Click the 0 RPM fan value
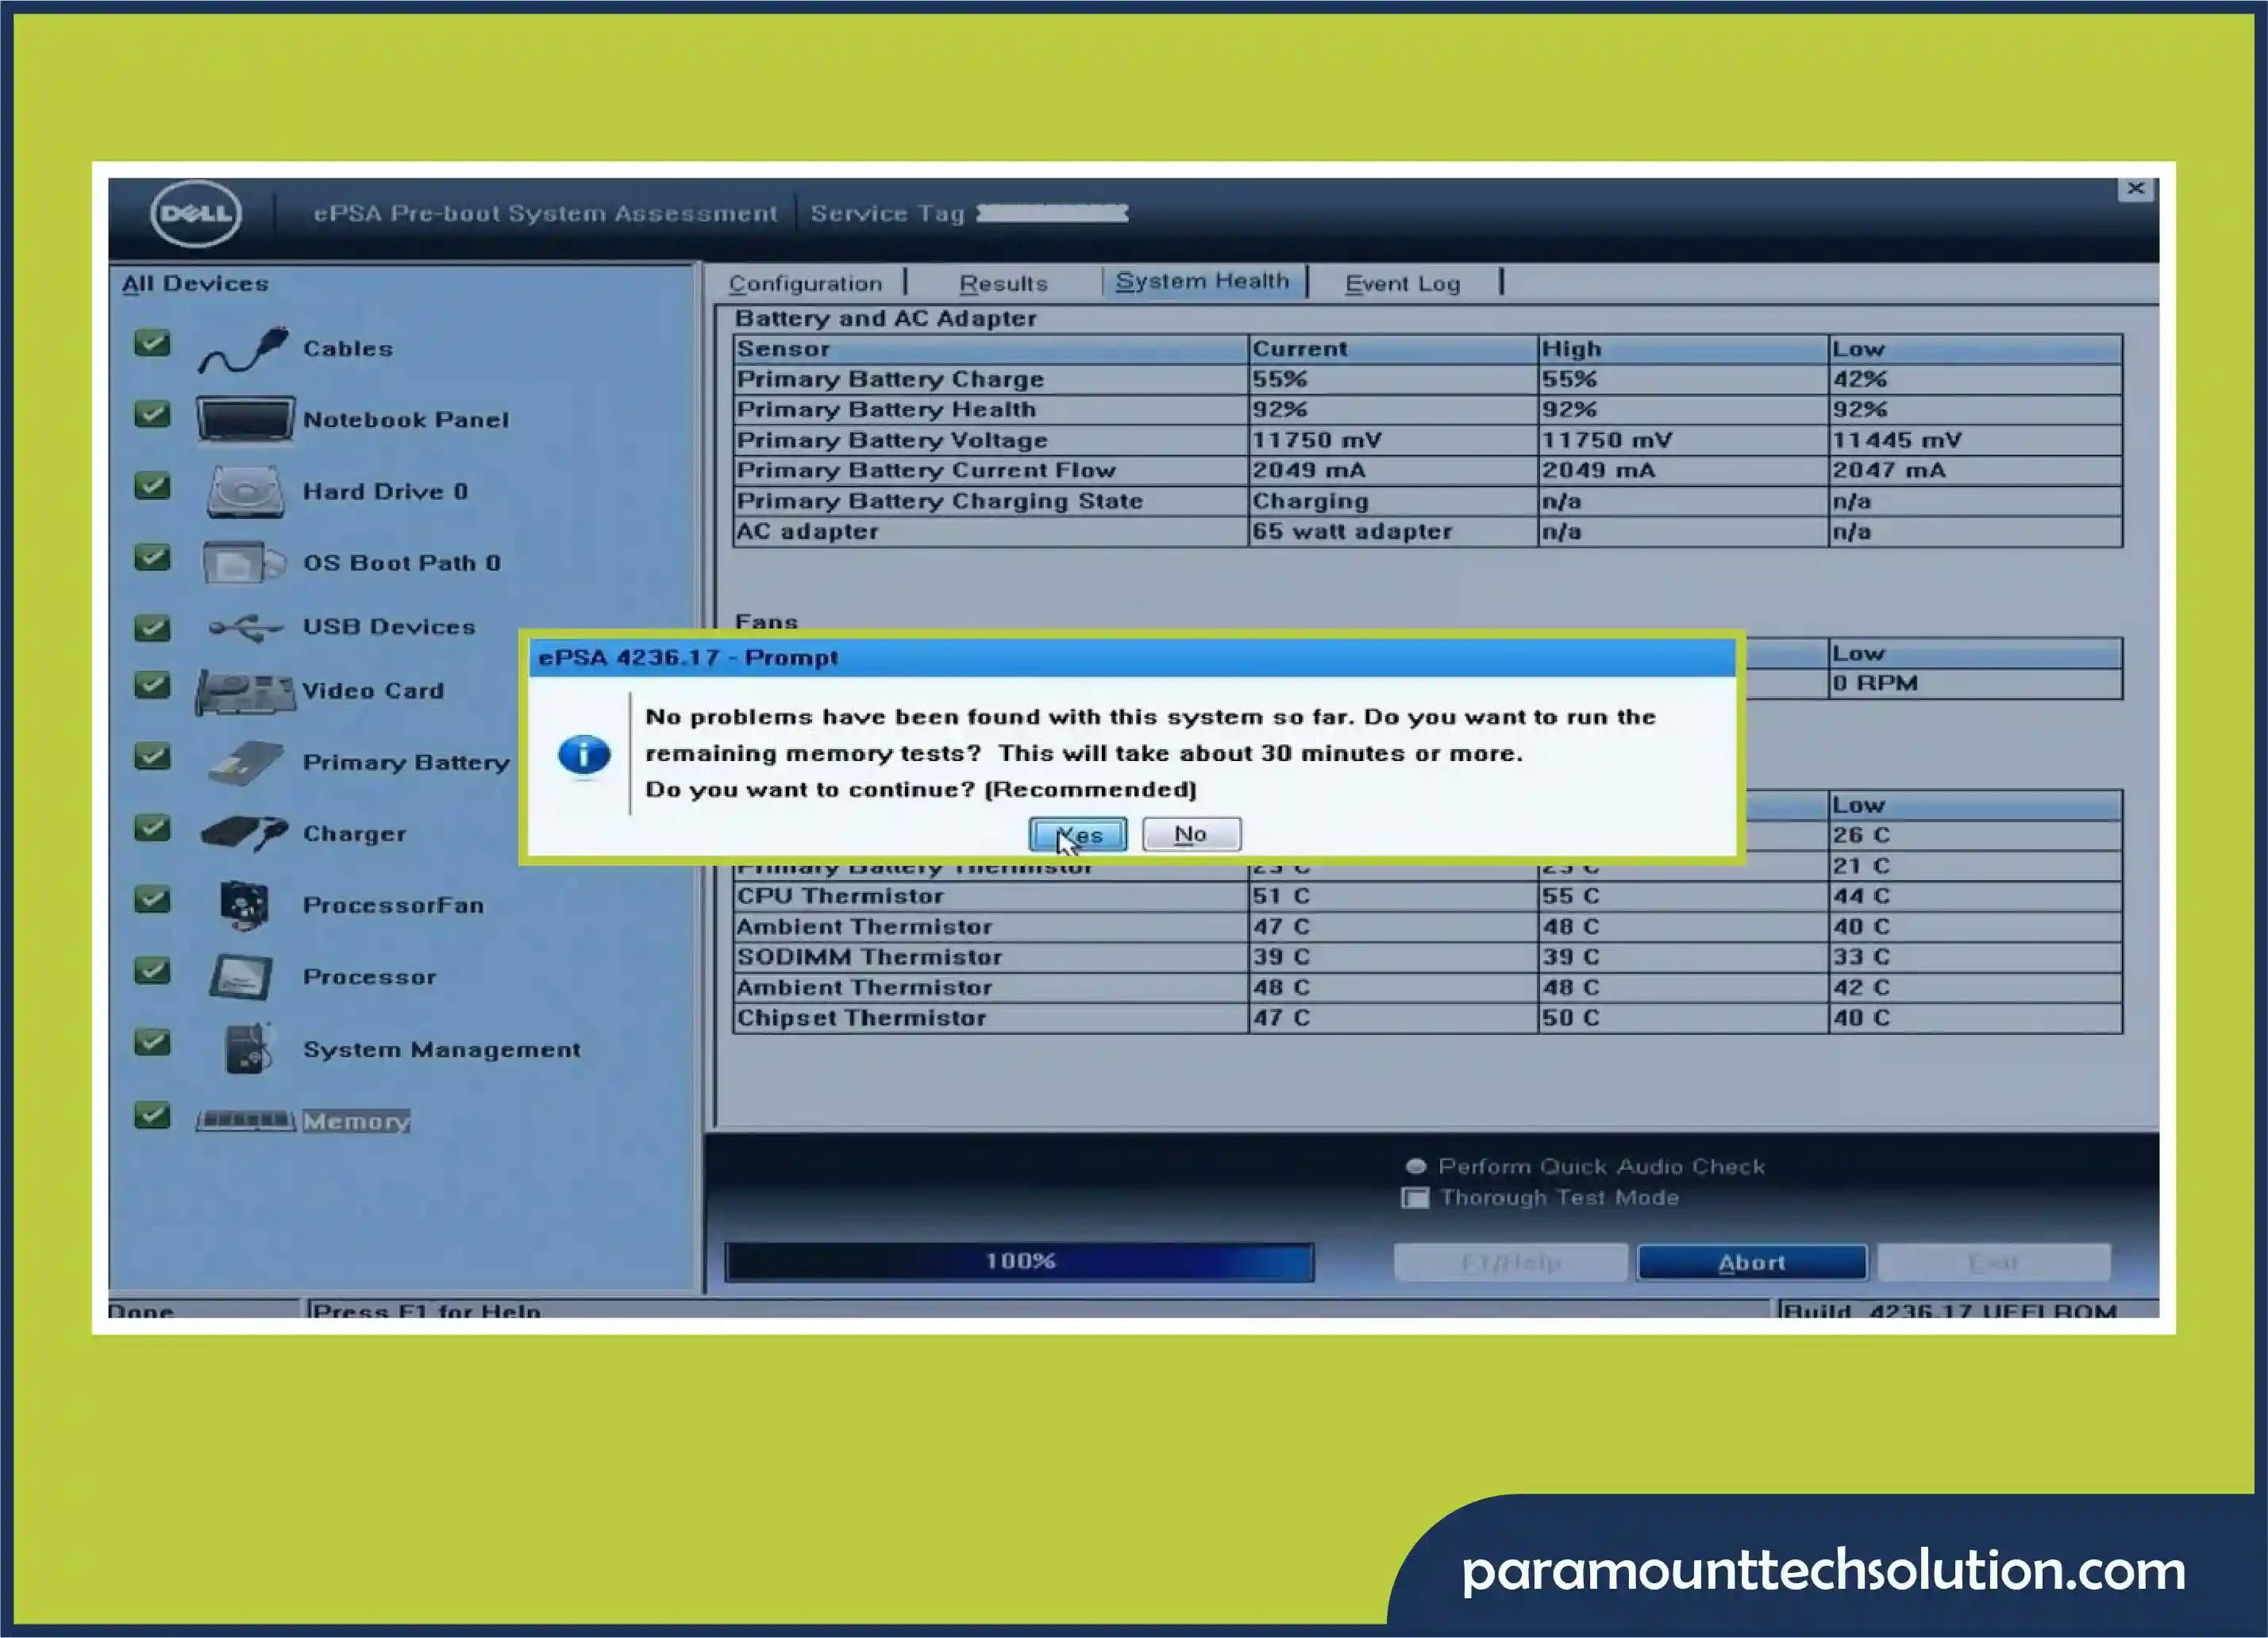This screenshot has height=1638, width=2268. [x=1875, y=684]
